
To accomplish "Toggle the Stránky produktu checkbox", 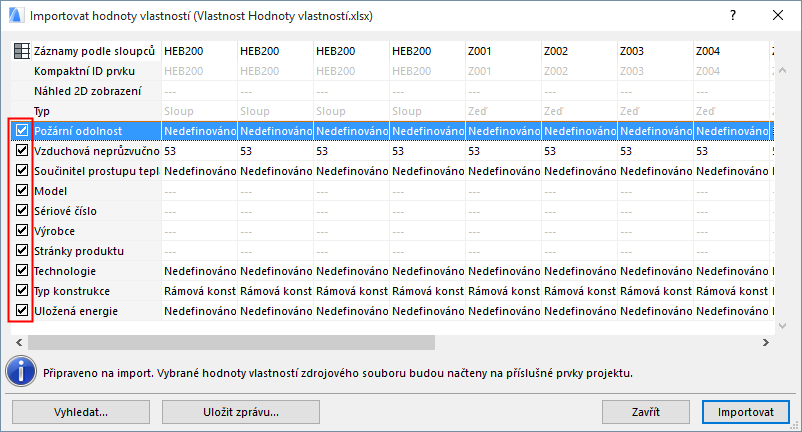I will (21, 250).
